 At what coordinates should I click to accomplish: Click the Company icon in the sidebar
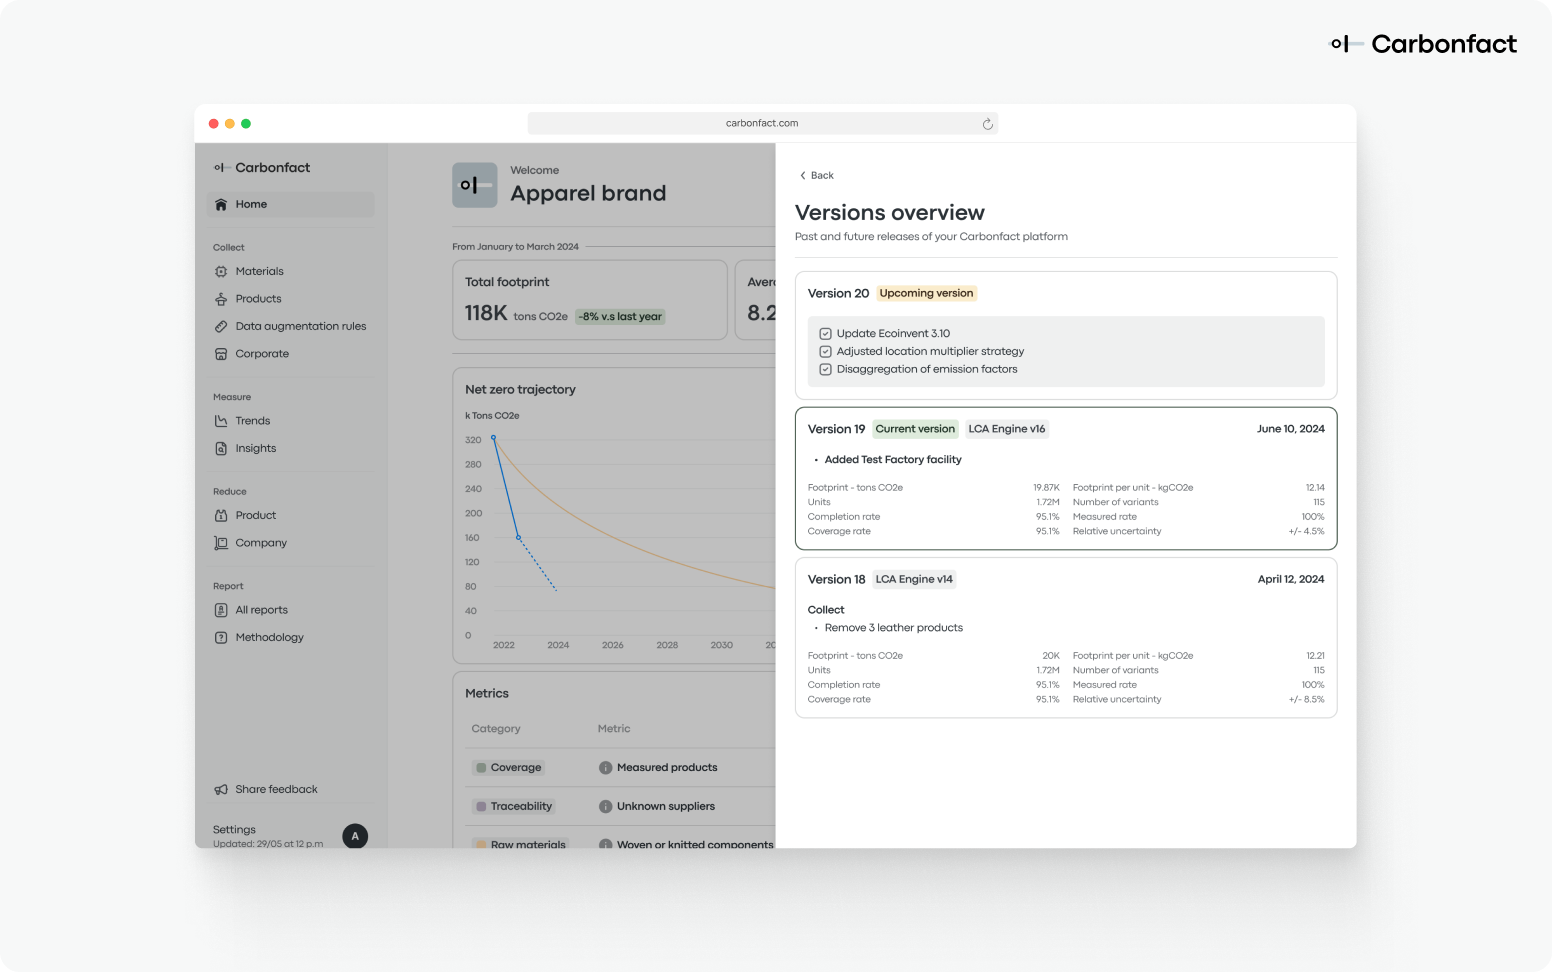[x=221, y=543]
